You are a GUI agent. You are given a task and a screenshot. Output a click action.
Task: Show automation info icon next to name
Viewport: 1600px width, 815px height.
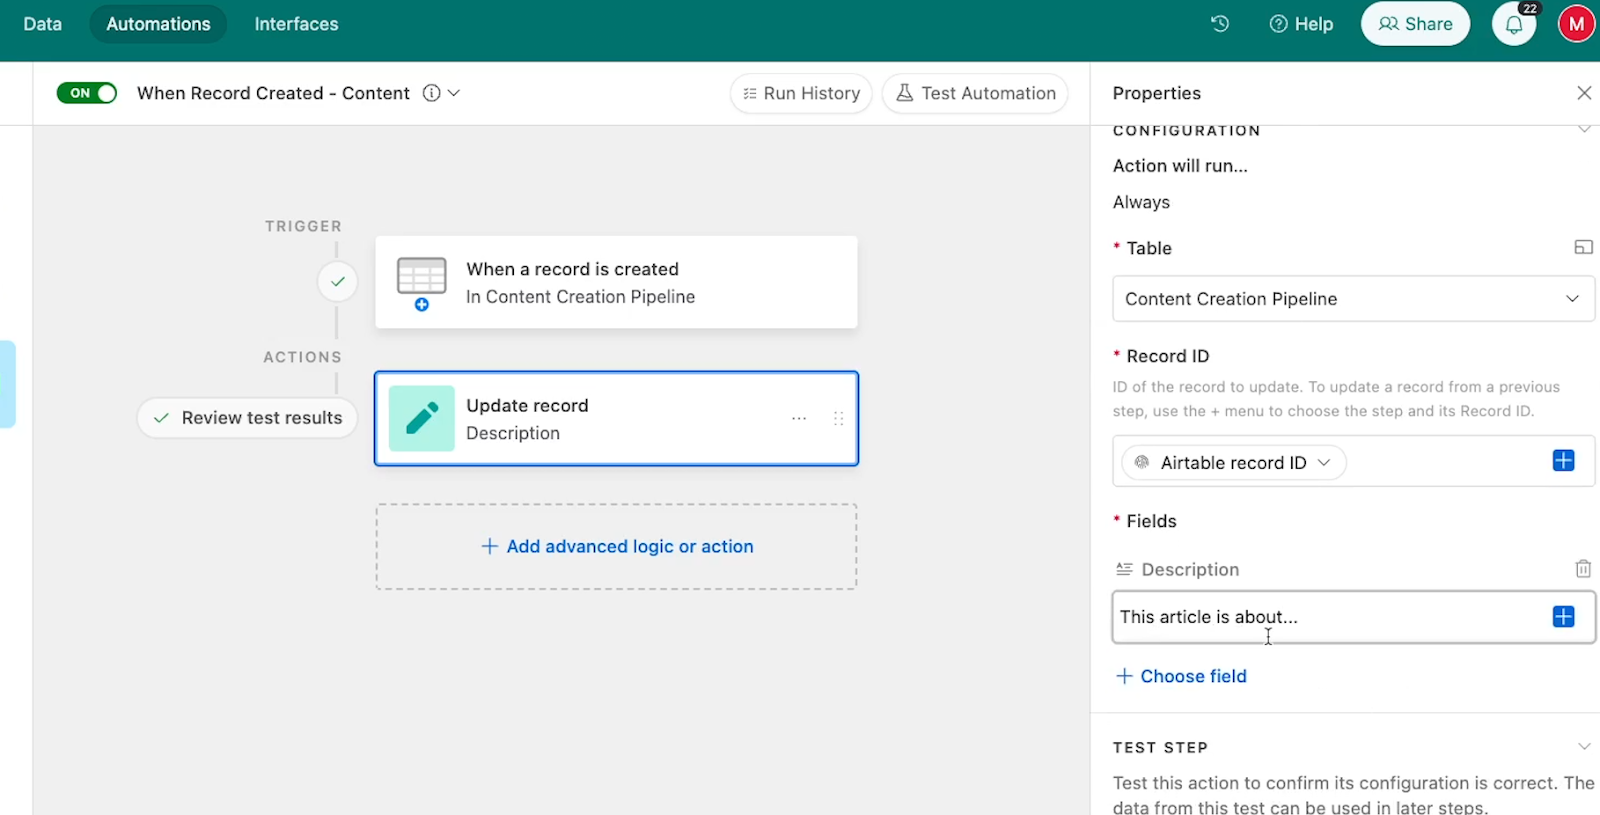point(431,93)
